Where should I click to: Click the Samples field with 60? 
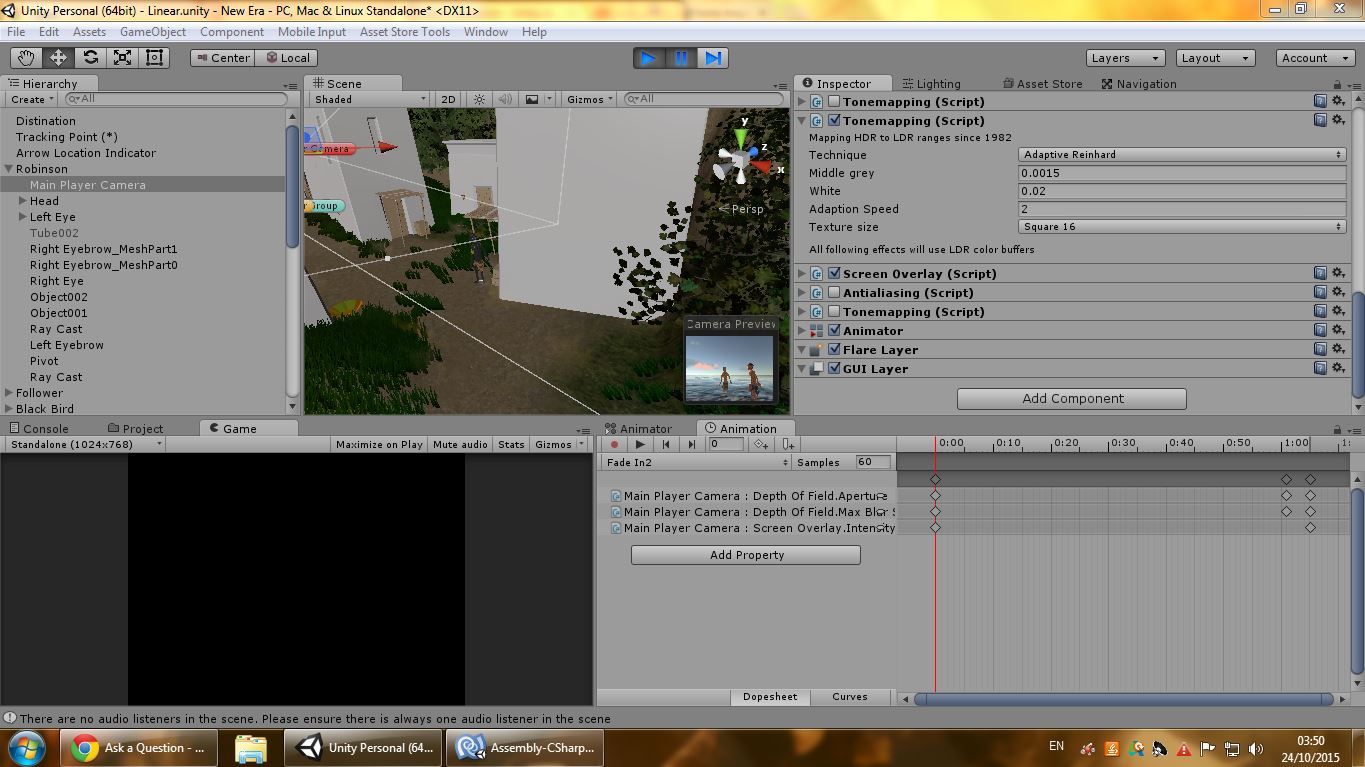click(873, 462)
